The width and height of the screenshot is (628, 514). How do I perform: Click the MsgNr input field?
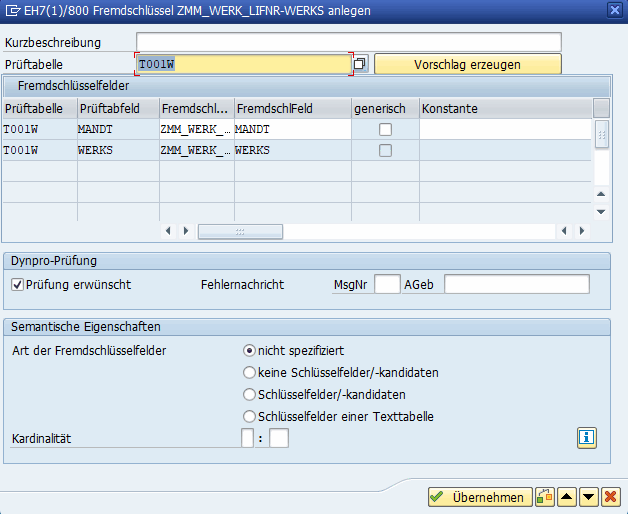click(387, 284)
